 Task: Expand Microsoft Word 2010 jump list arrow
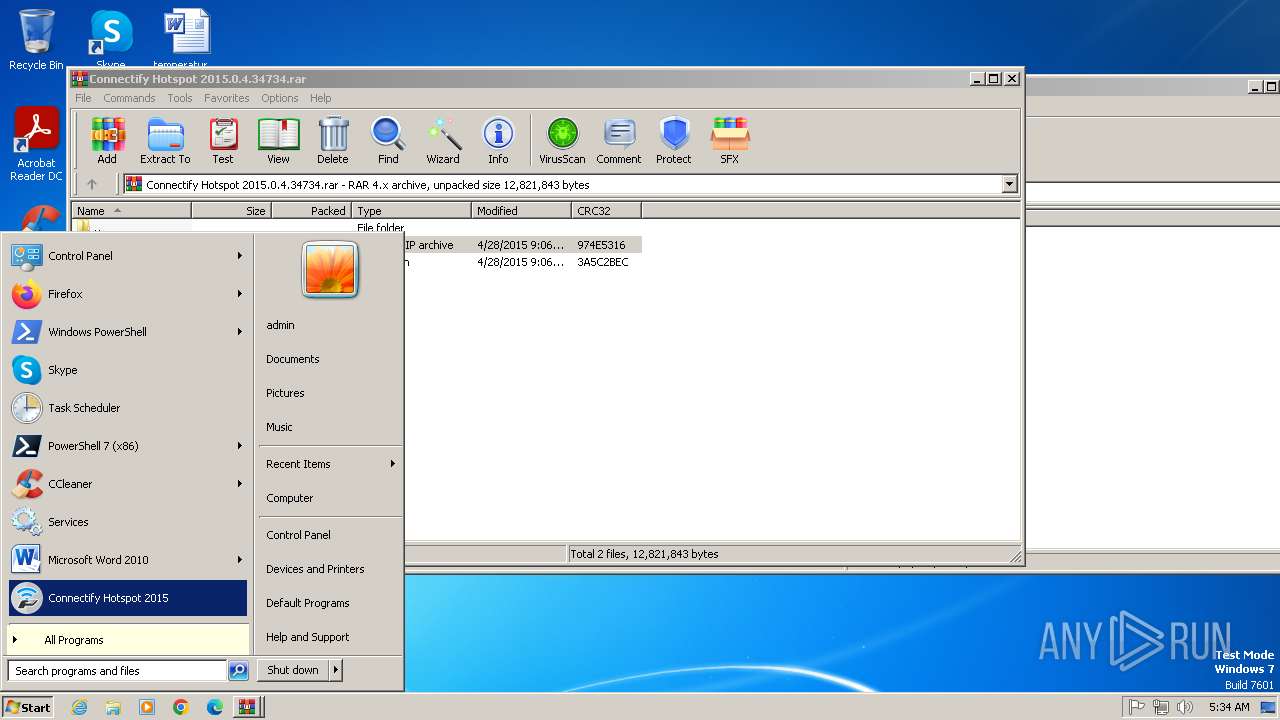click(x=240, y=560)
